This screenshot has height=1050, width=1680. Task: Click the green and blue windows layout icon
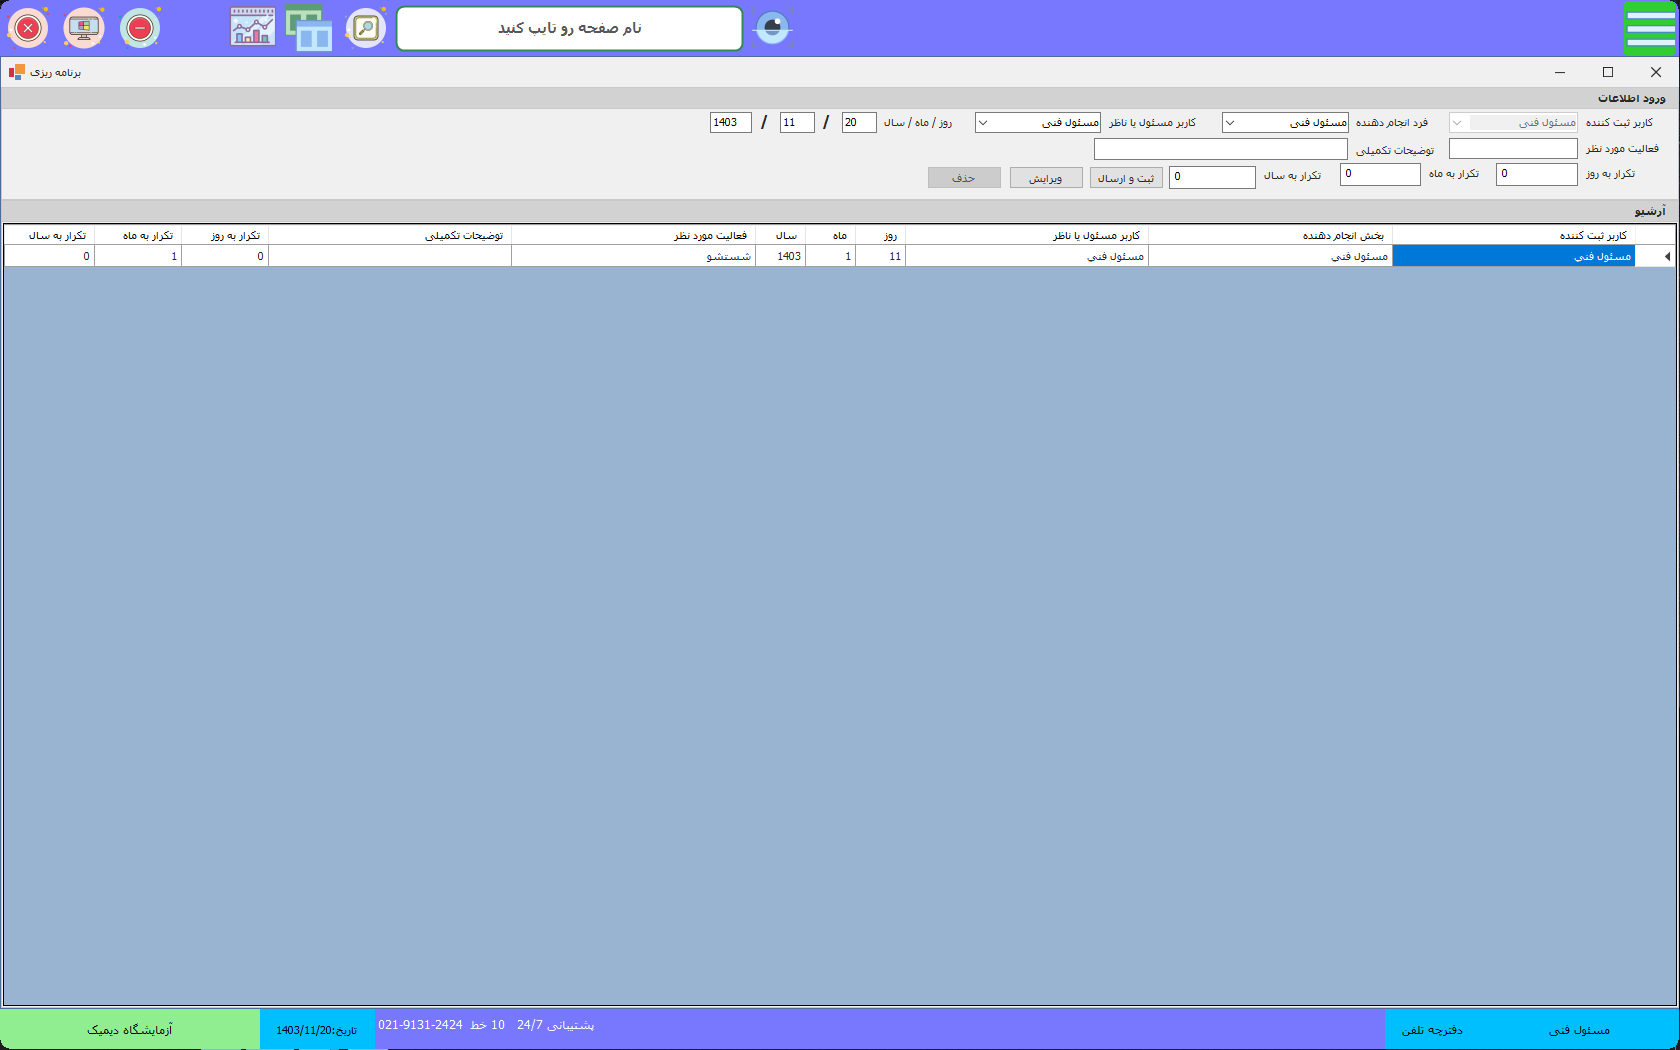(x=309, y=28)
